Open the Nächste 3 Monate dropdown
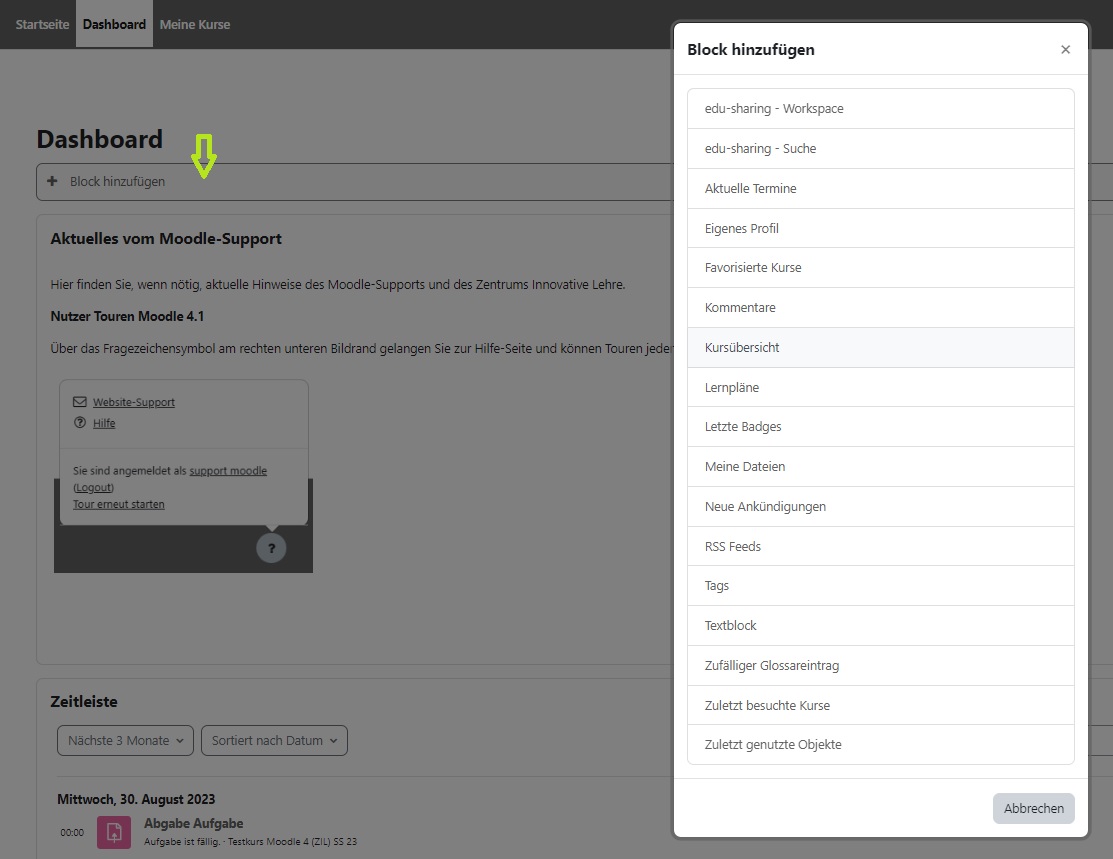Image resolution: width=1113 pixels, height=859 pixels. coord(126,741)
